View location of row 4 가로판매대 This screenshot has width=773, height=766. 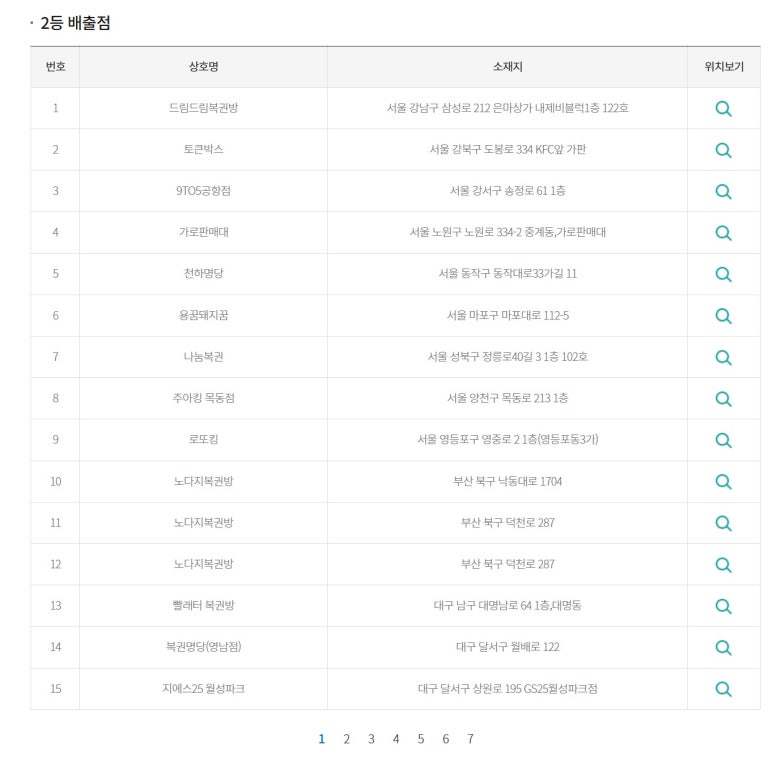723,233
